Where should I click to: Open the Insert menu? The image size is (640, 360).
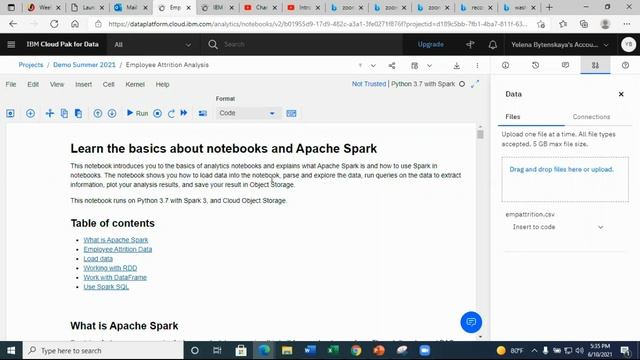coord(83,84)
